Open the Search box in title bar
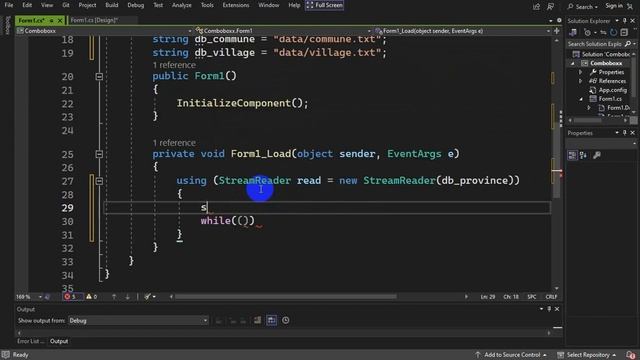This screenshot has width=640, height=360. tap(582, 6)
